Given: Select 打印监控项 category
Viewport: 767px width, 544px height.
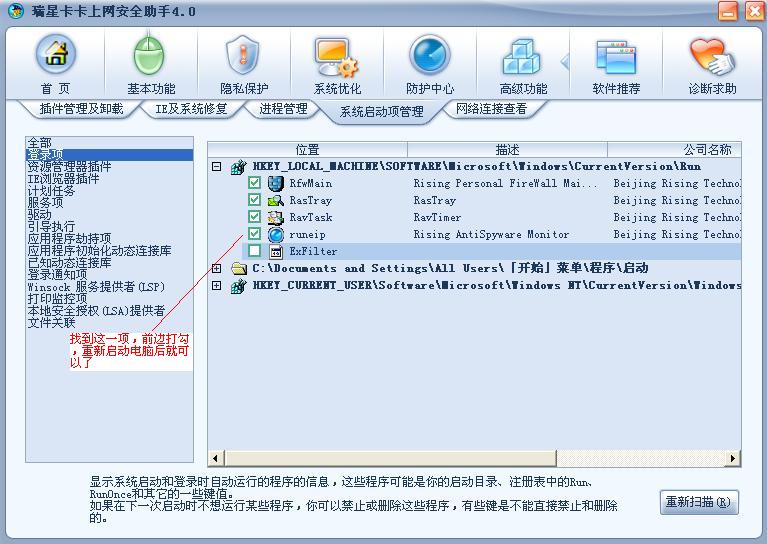Looking at the screenshot, I should [57, 298].
